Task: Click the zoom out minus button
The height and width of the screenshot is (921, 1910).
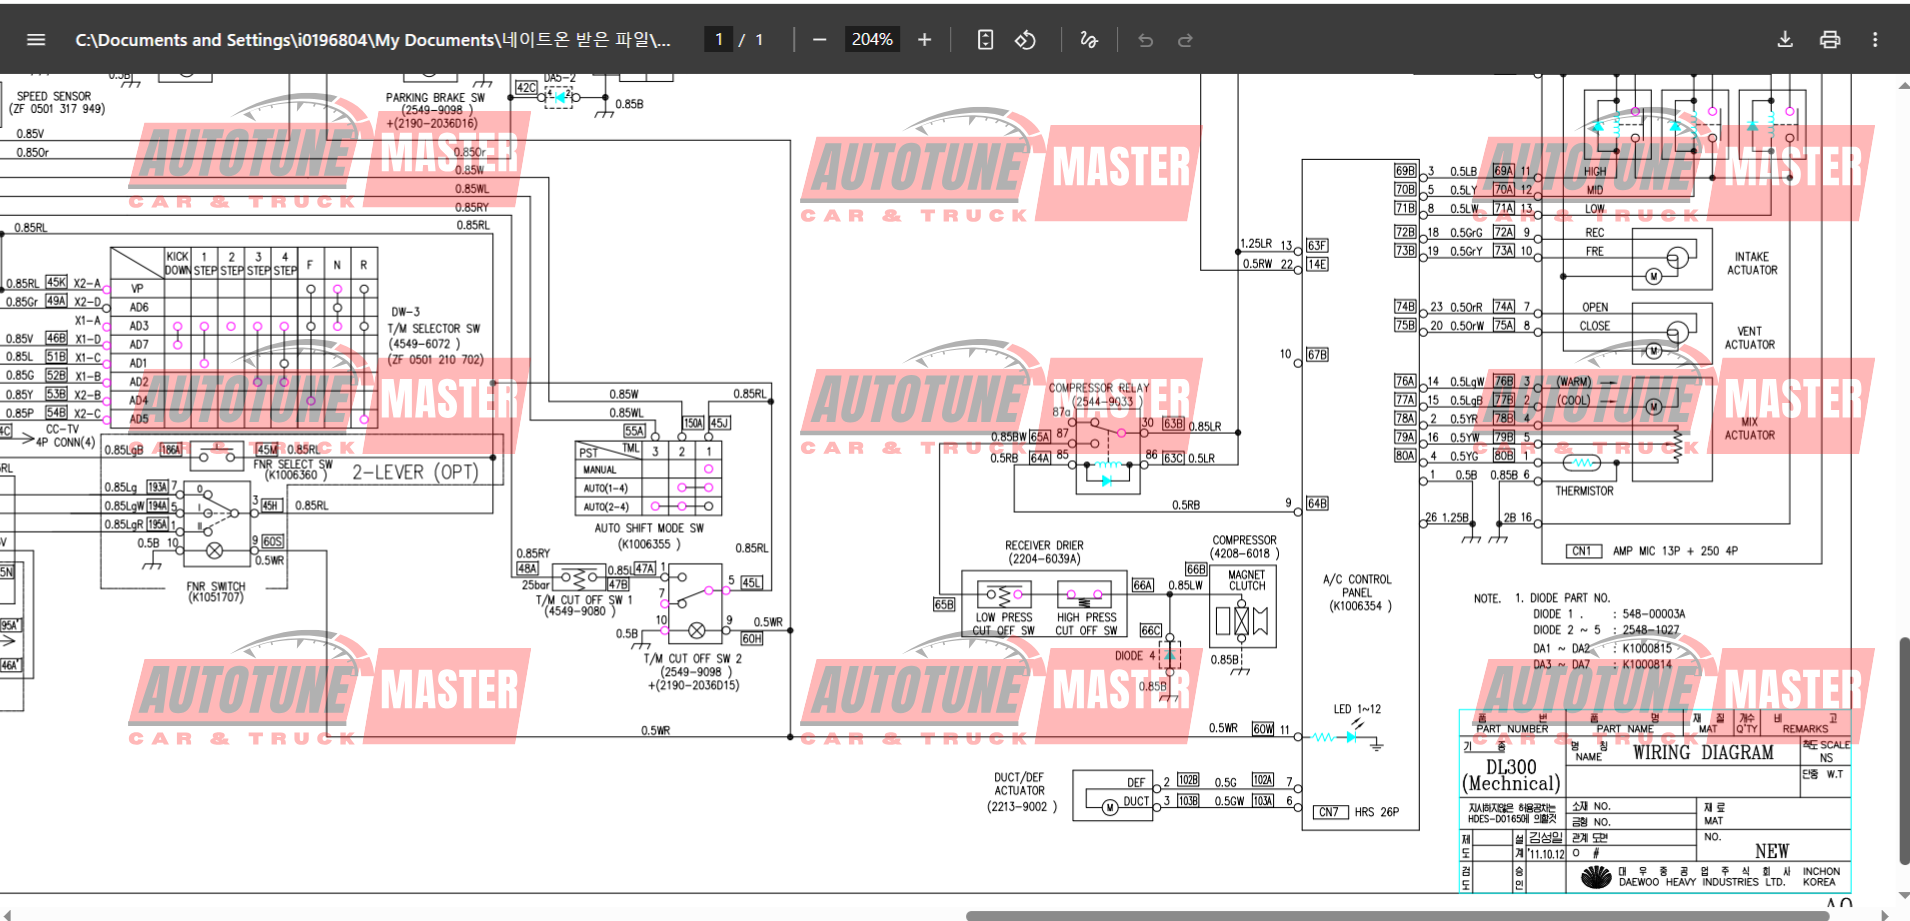Action: pos(820,40)
